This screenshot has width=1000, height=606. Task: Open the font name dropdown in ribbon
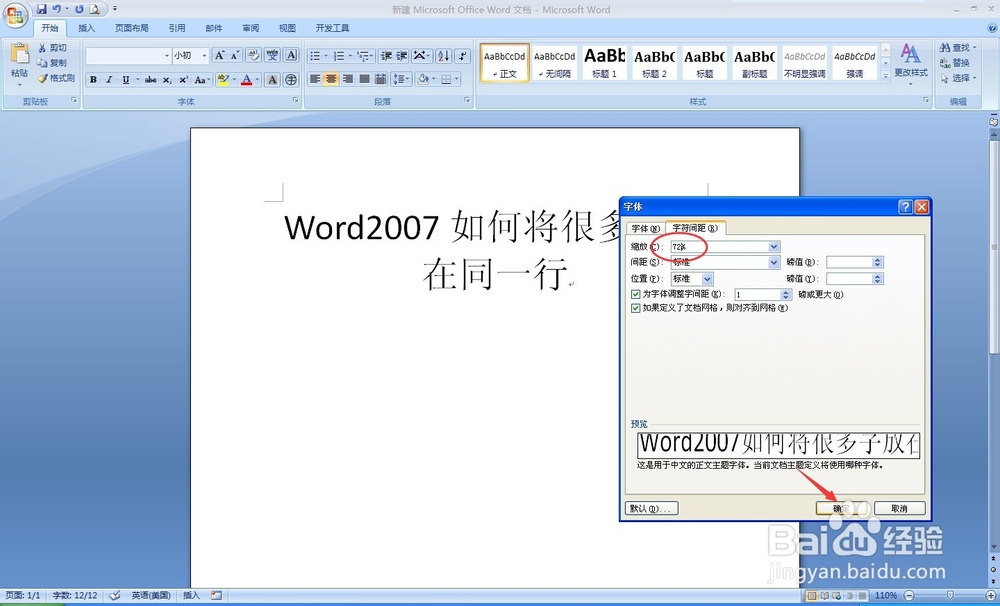click(167, 55)
